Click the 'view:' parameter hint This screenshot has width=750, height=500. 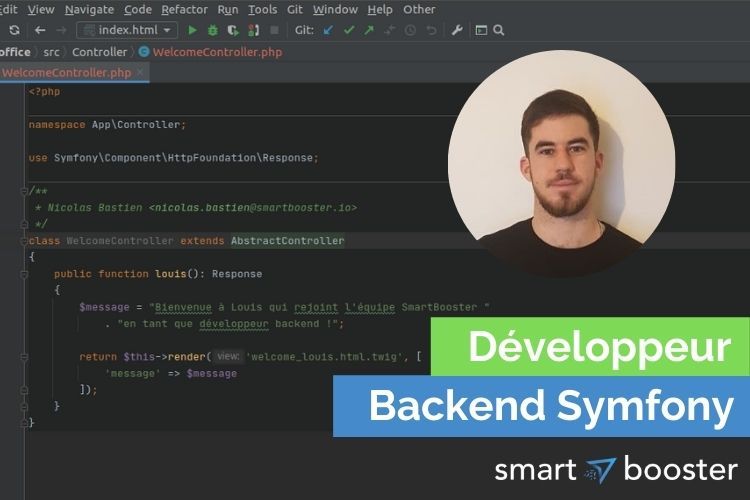(x=228, y=356)
